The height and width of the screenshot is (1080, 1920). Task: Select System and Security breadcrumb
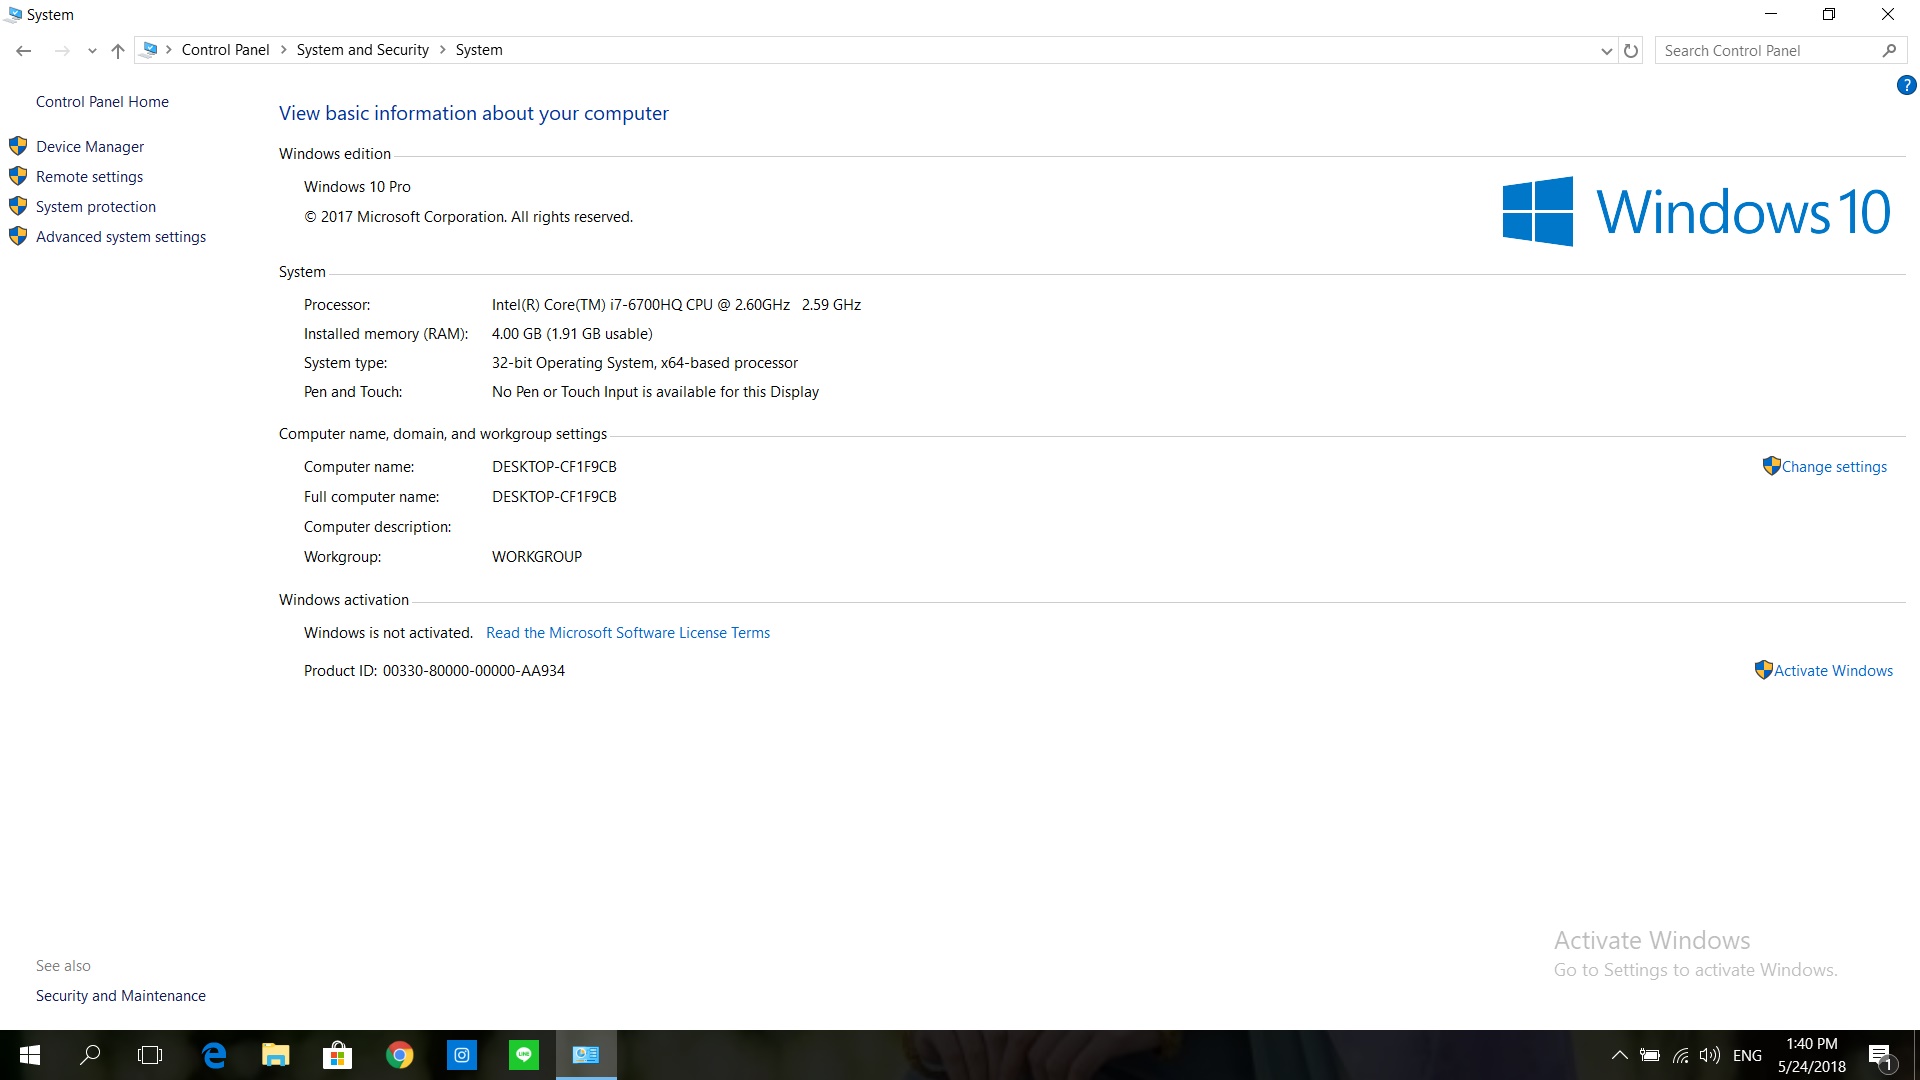pyautogui.click(x=362, y=50)
